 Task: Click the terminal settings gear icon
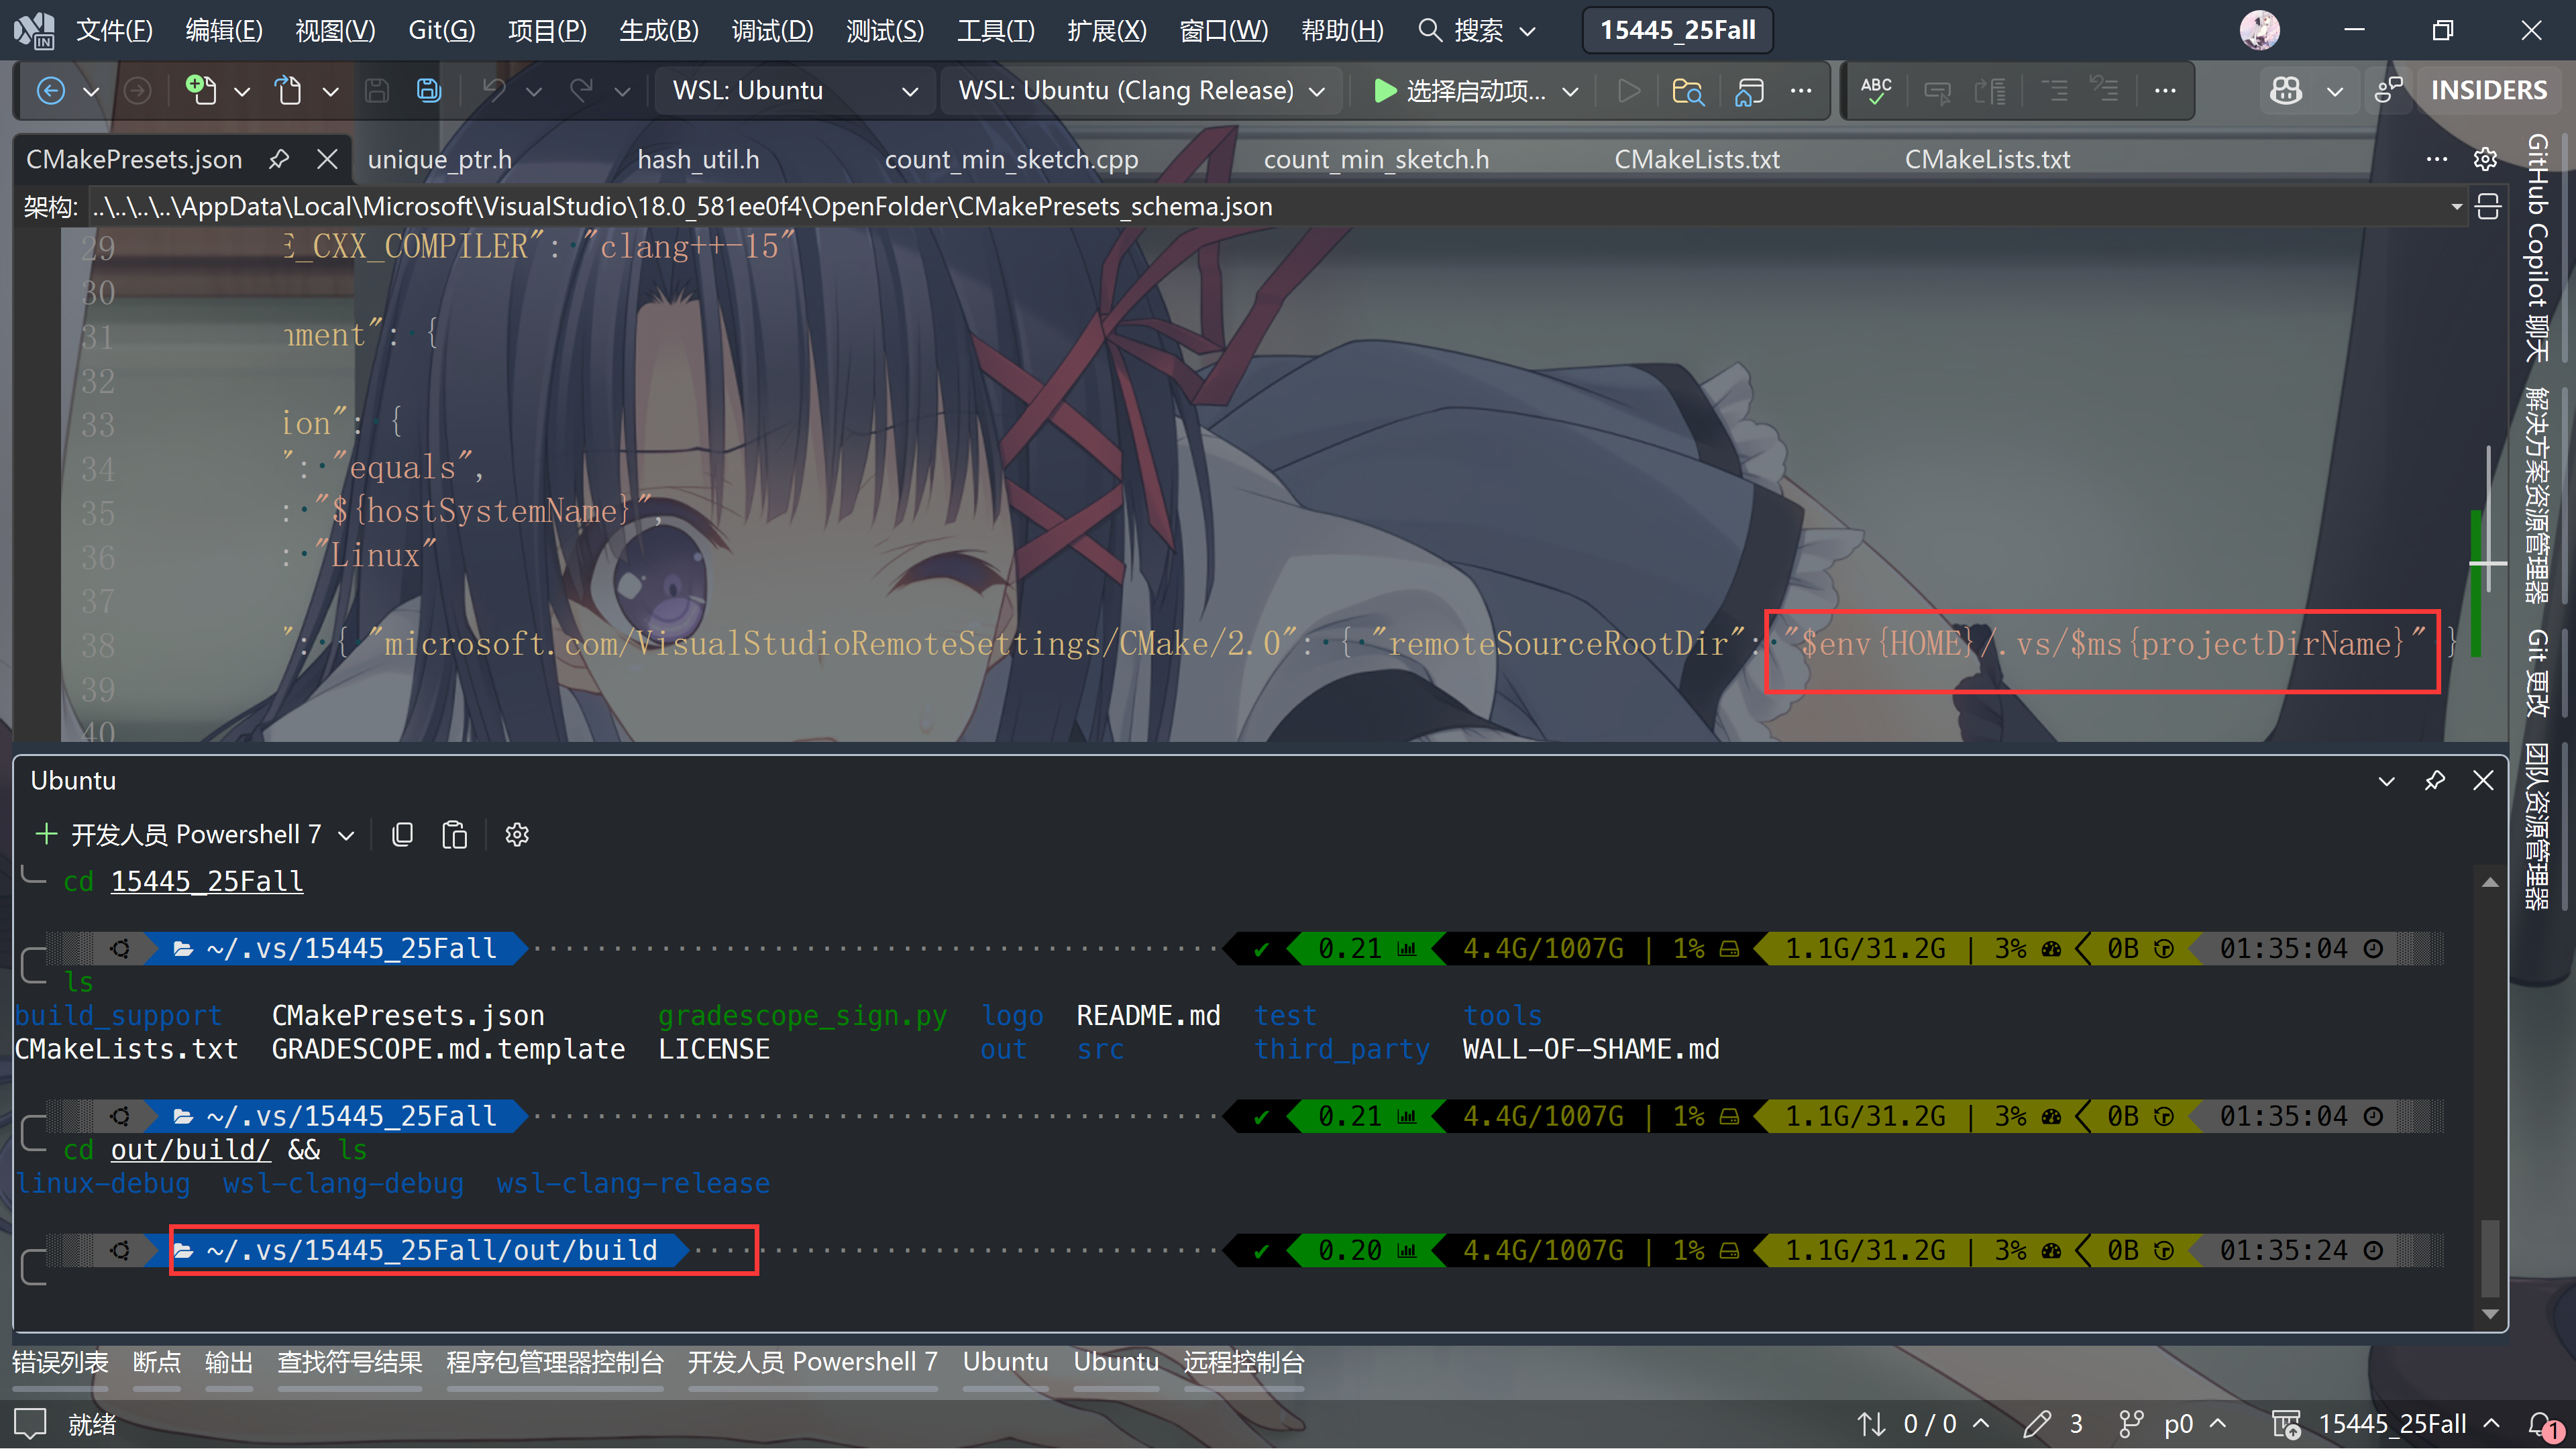coord(517,834)
